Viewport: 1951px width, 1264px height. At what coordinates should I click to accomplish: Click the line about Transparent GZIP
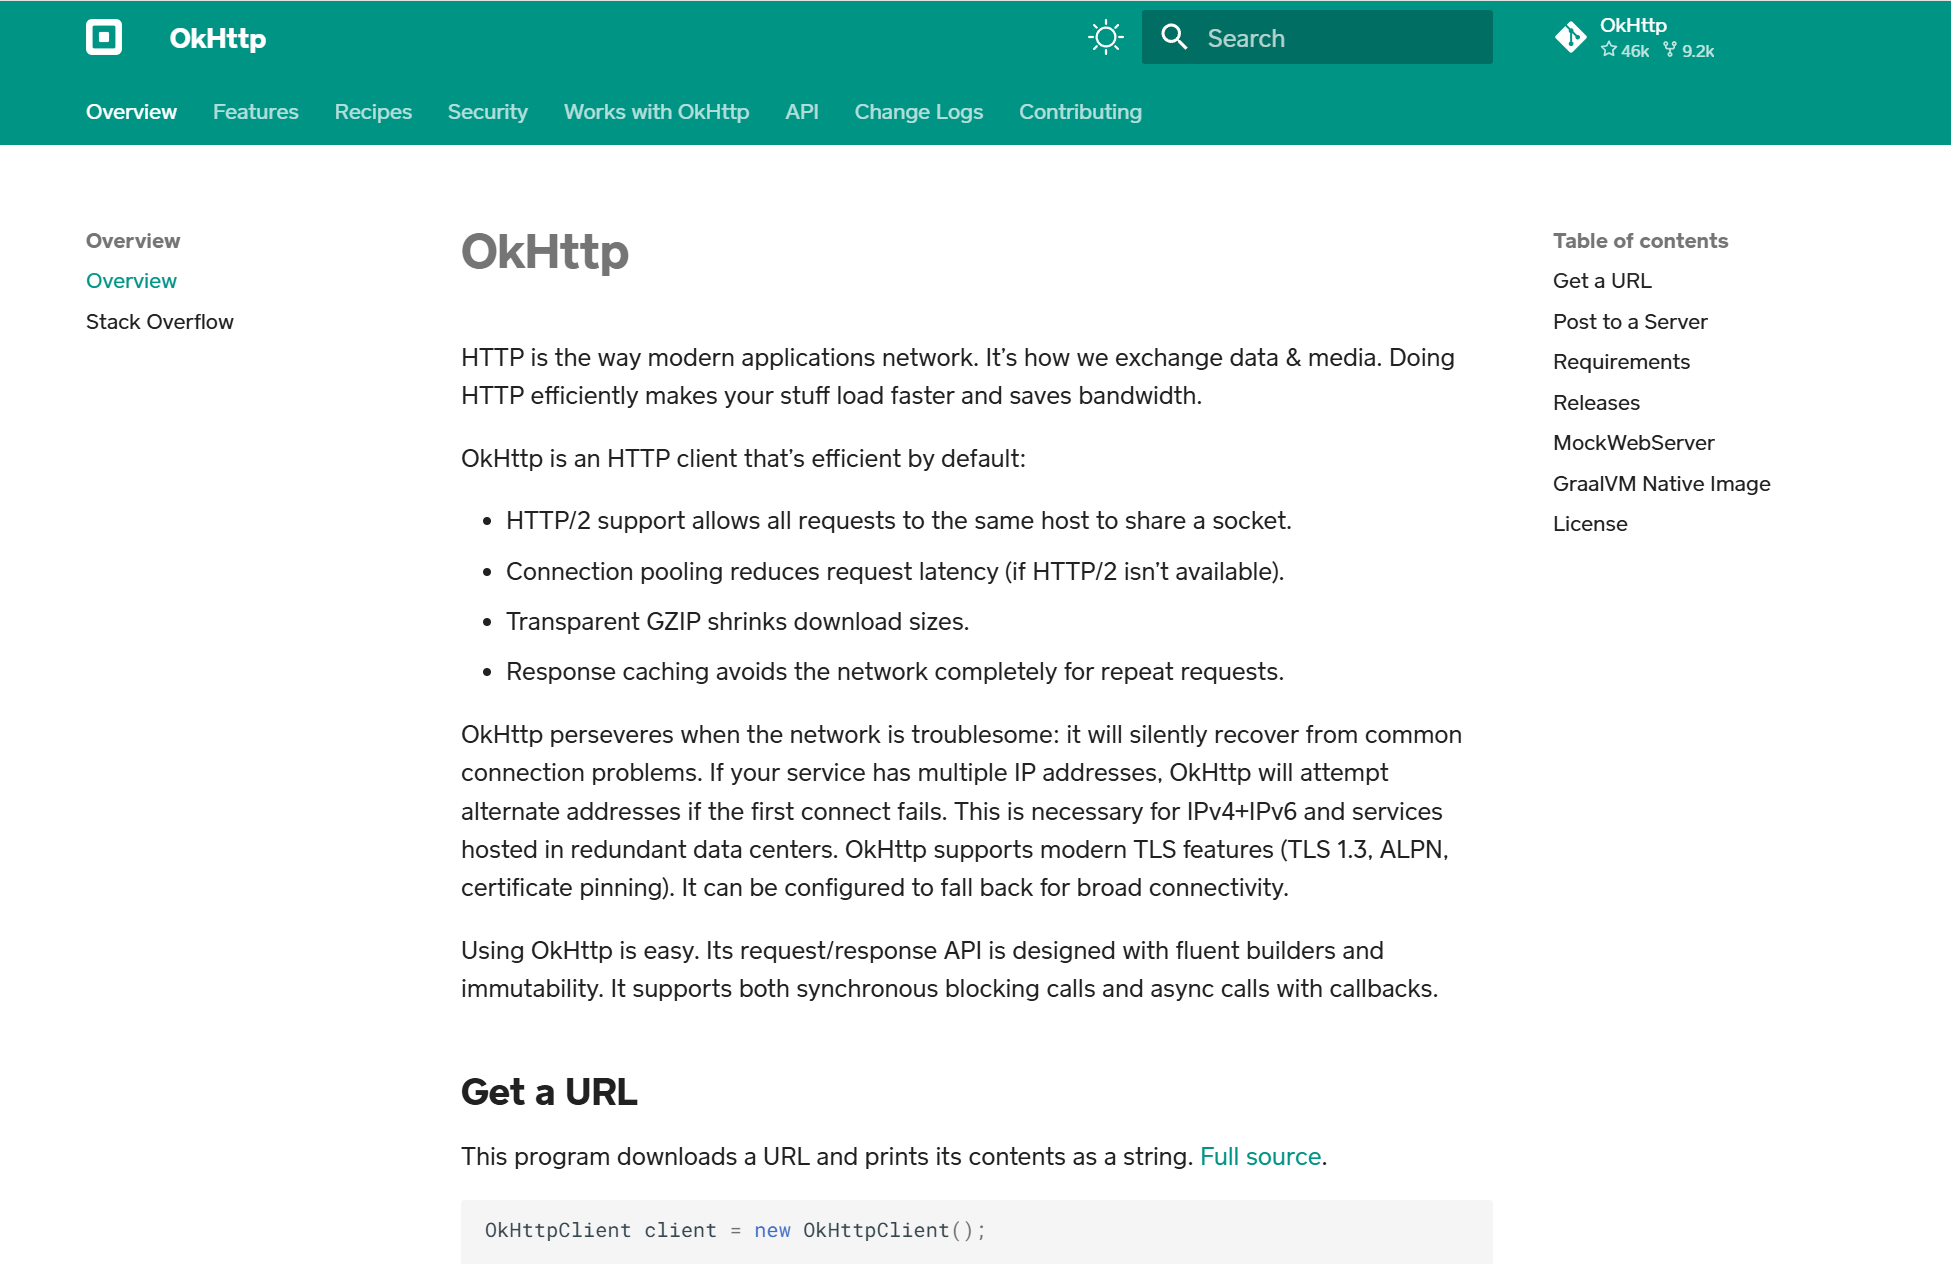(x=737, y=622)
